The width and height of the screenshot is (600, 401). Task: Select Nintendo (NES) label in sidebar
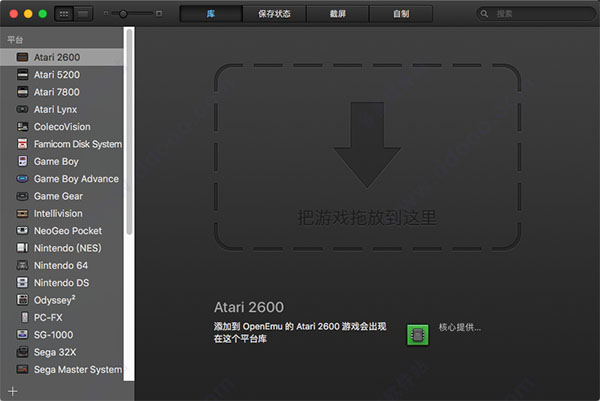tap(67, 248)
